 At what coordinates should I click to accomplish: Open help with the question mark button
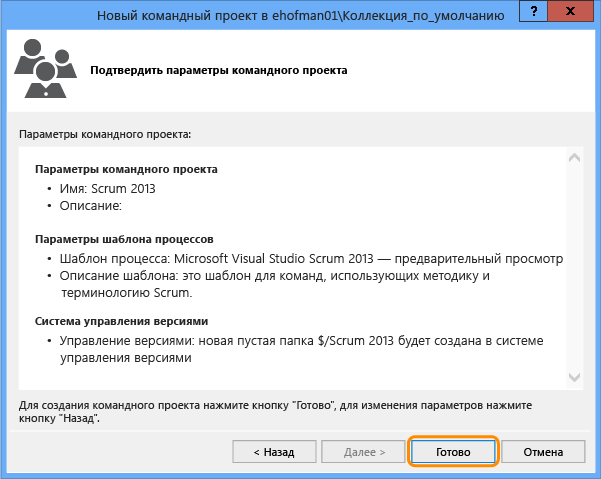point(534,11)
